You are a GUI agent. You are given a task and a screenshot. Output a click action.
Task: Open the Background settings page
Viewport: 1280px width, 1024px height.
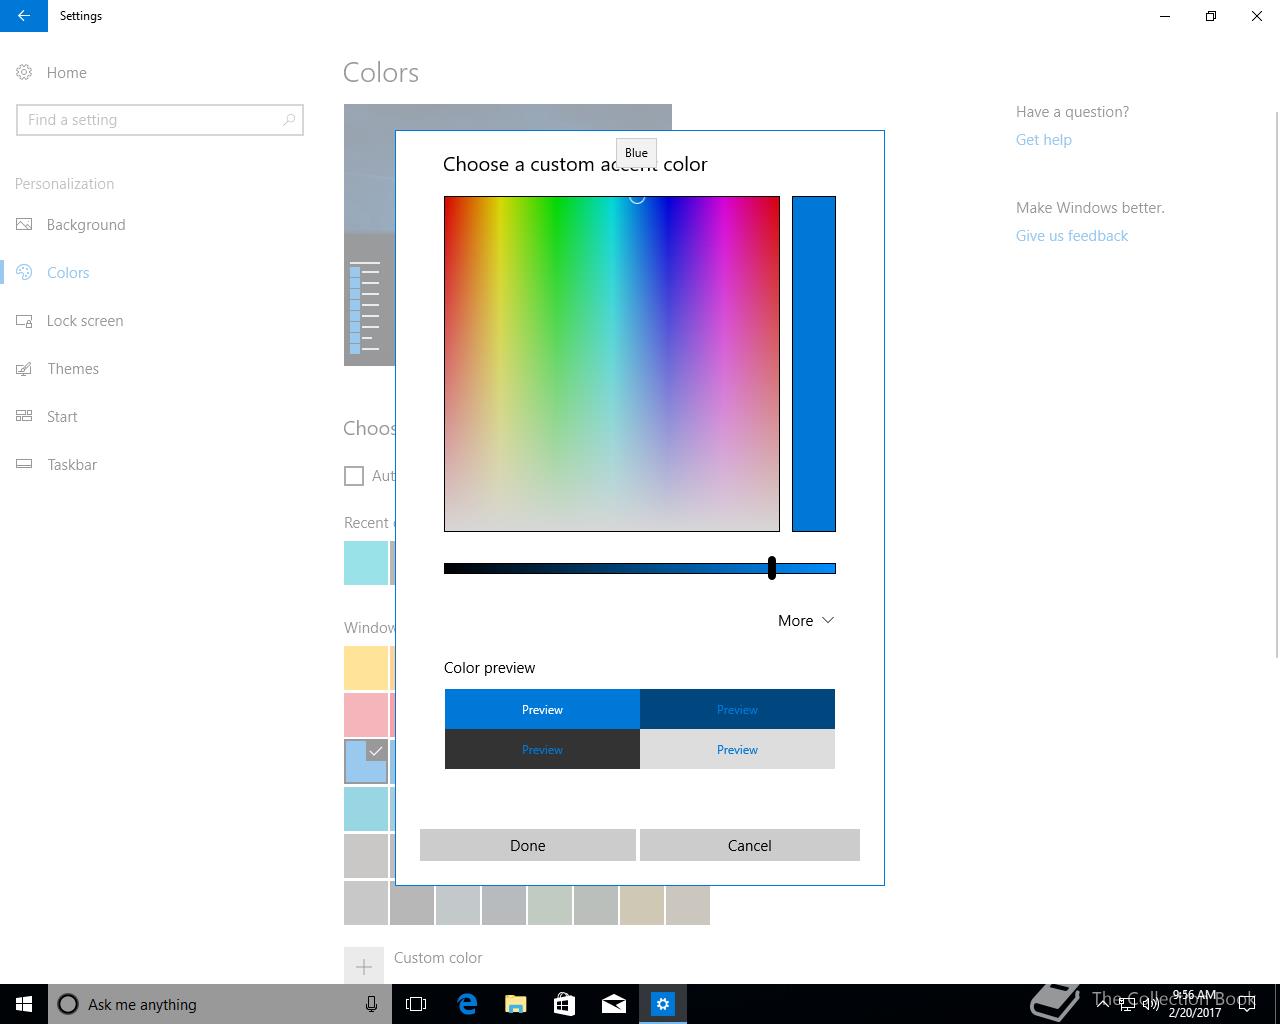pos(86,225)
